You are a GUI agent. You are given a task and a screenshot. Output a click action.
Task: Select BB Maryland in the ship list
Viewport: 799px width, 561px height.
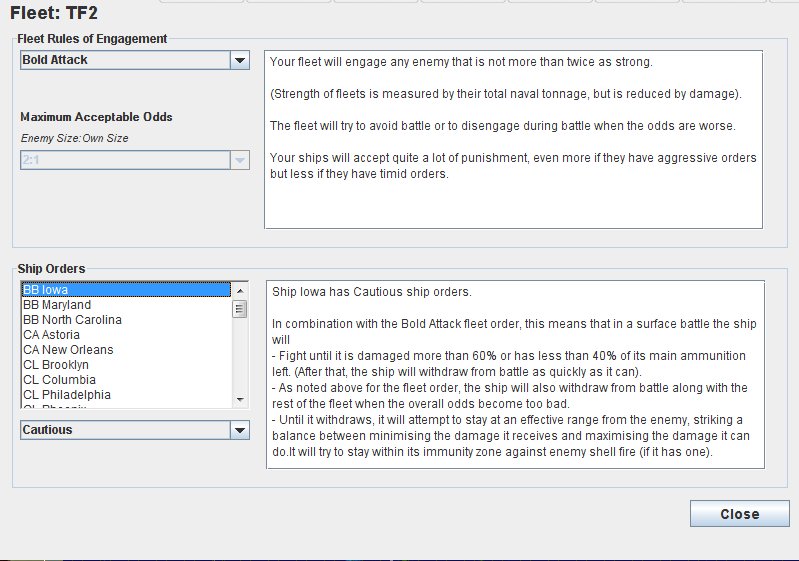tap(126, 305)
